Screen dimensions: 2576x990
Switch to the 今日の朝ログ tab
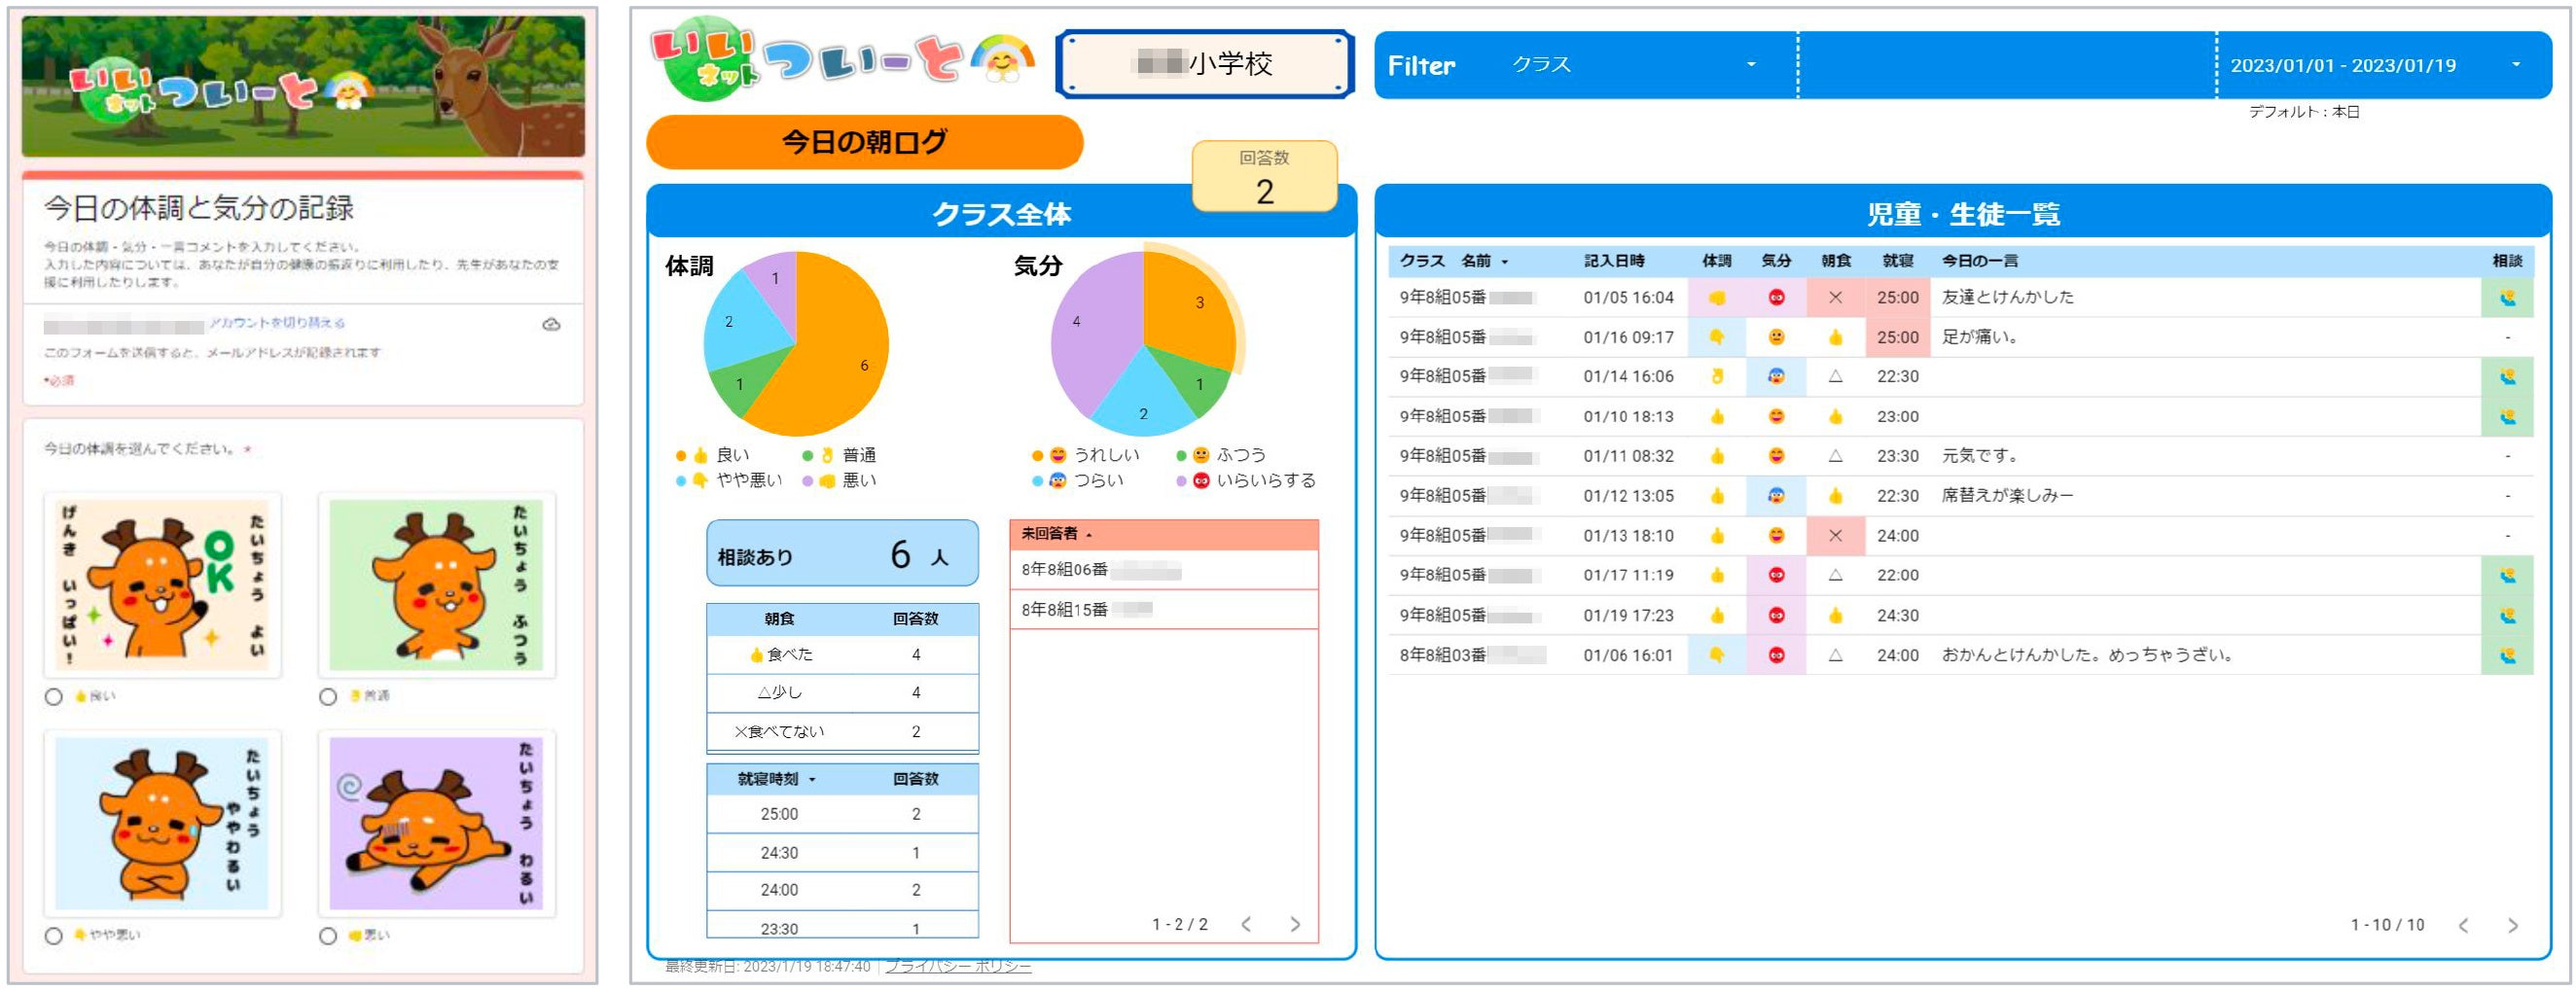click(864, 141)
